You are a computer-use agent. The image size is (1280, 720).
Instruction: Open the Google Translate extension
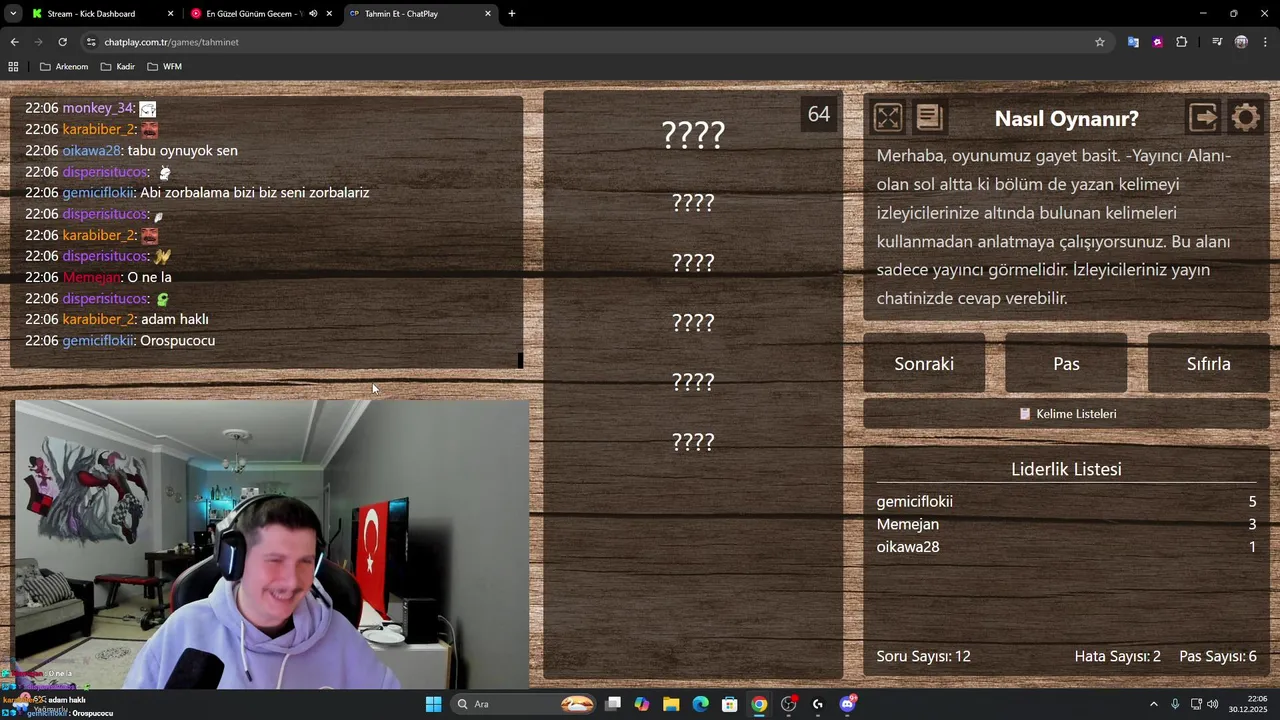click(x=1133, y=42)
